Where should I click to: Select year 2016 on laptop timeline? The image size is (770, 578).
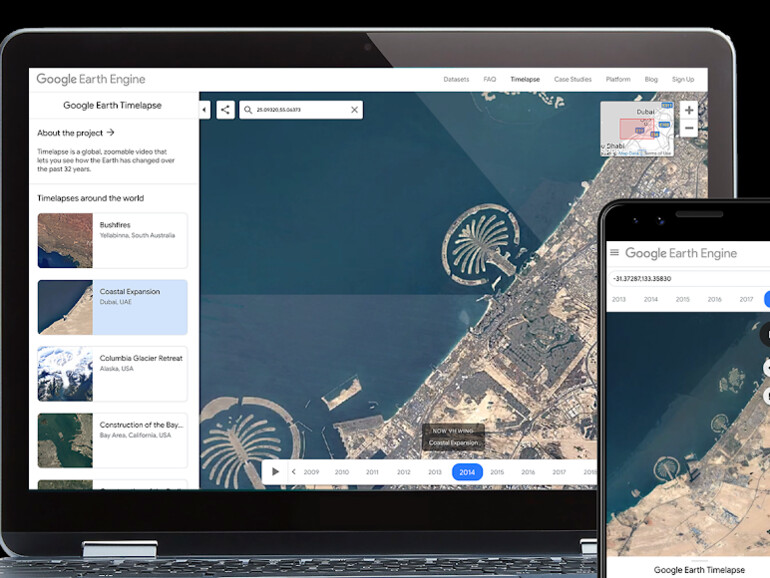[528, 472]
